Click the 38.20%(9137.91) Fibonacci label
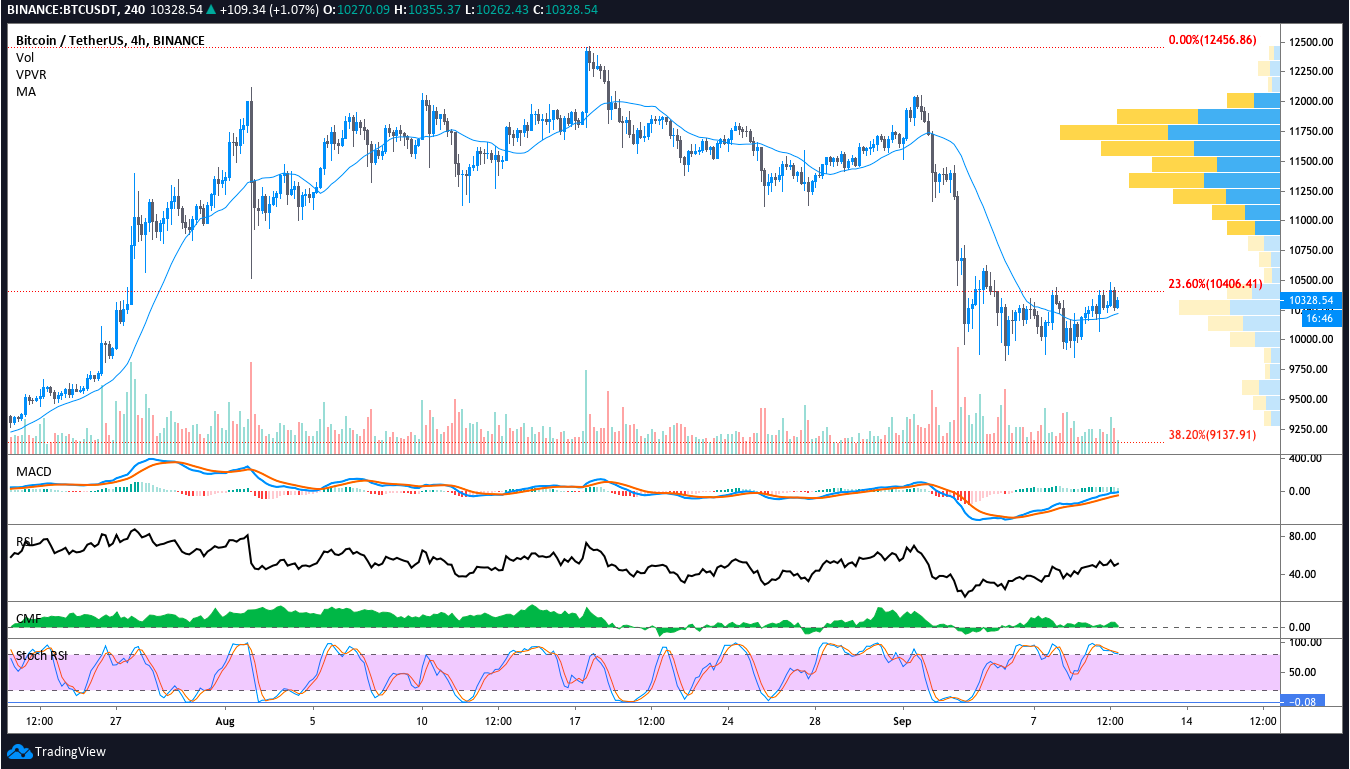Screen dimensions: 1350x769 (1212, 435)
